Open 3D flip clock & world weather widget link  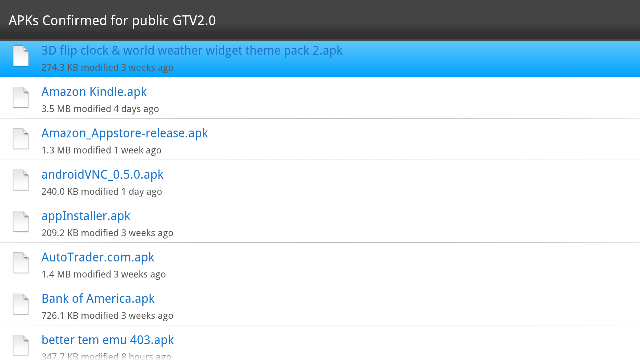[192, 51]
